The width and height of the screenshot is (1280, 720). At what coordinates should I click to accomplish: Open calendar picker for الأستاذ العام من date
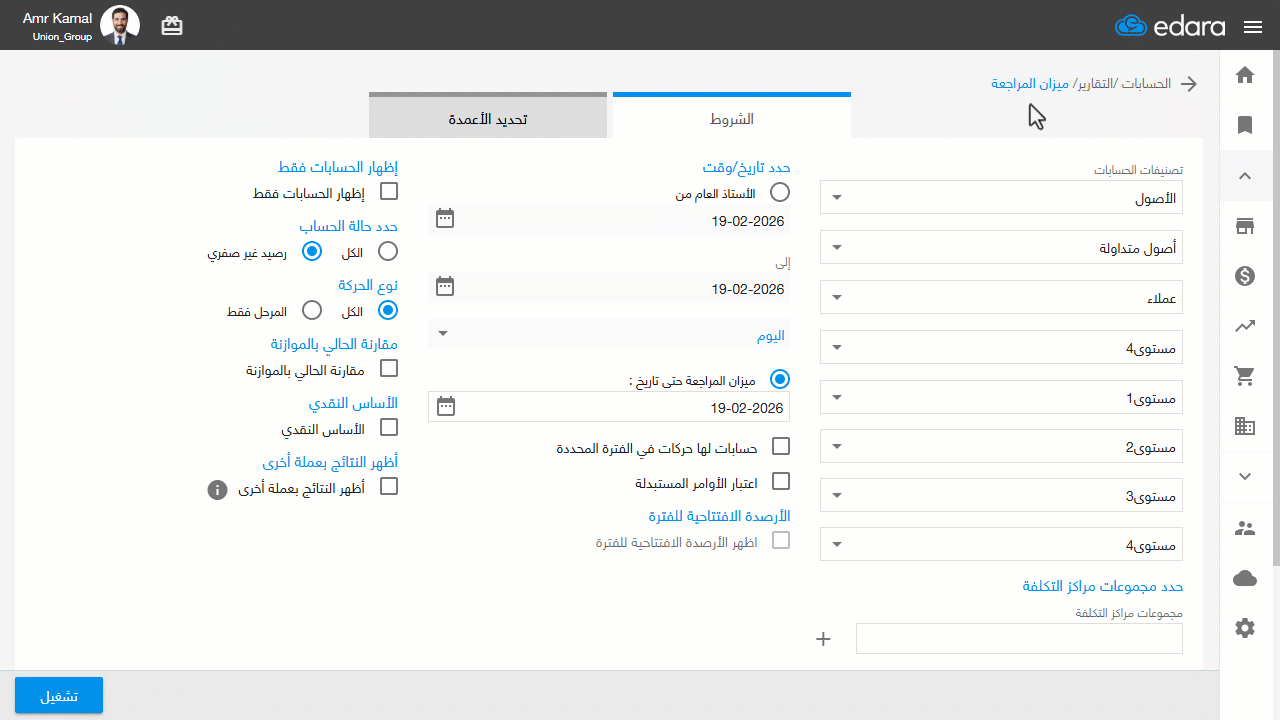[445, 218]
